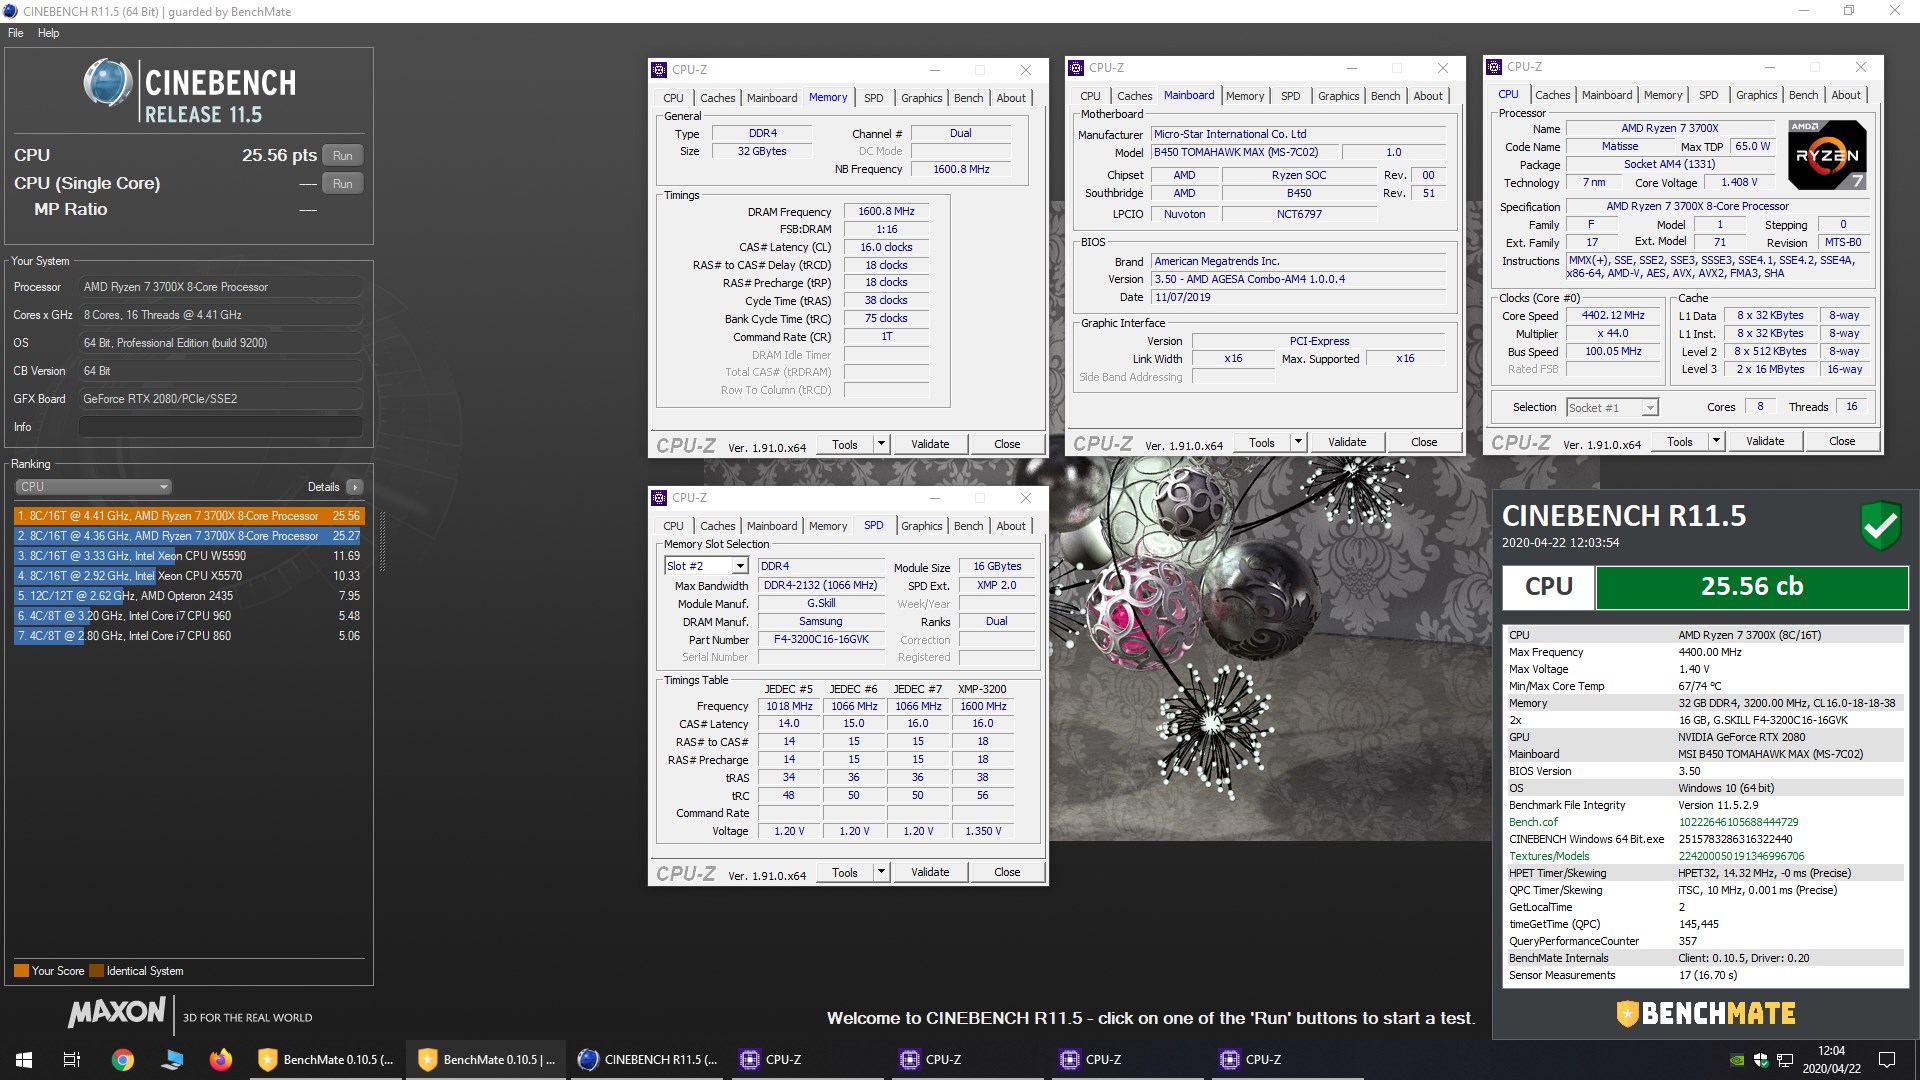Open the Socket #1 selection dropdown

(x=1612, y=407)
